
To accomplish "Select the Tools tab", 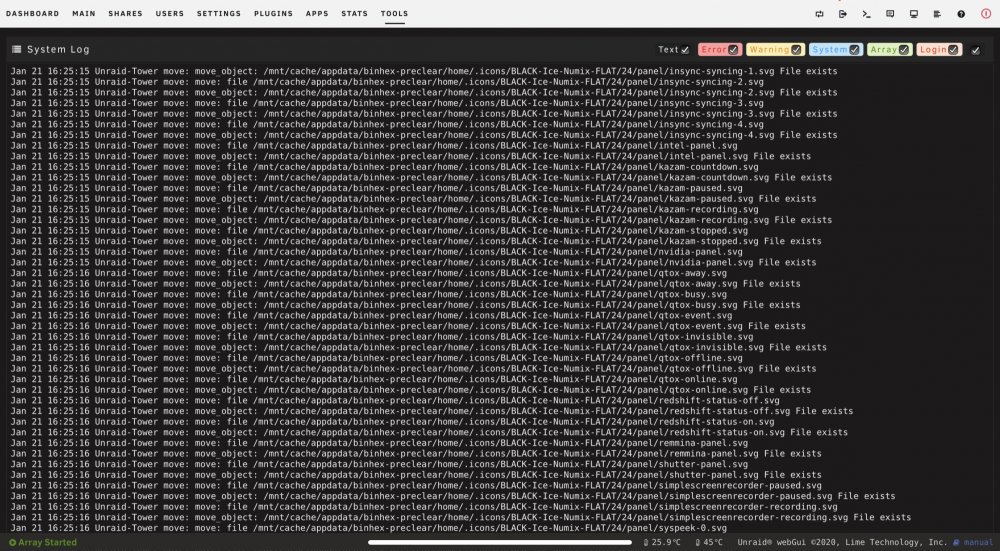I will click(394, 13).
